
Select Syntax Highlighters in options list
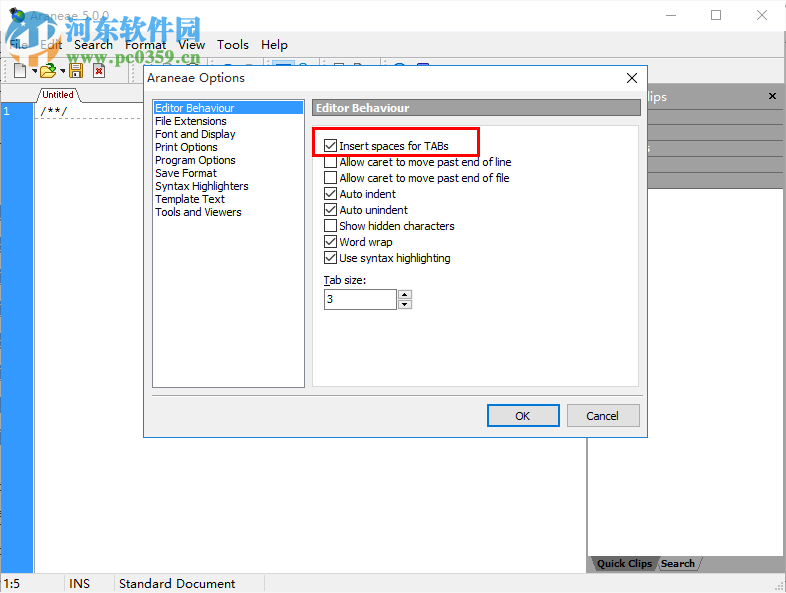[202, 186]
